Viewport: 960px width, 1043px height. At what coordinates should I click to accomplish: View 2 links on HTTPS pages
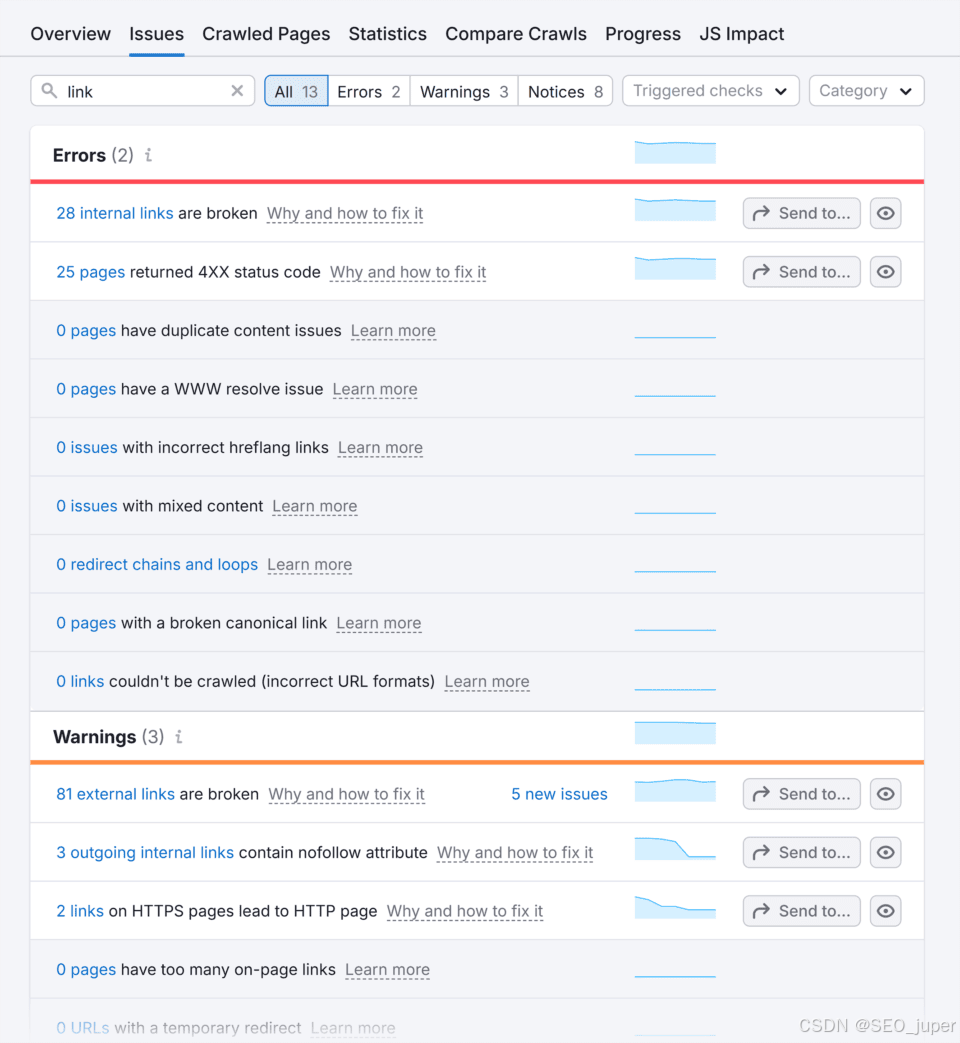click(80, 911)
